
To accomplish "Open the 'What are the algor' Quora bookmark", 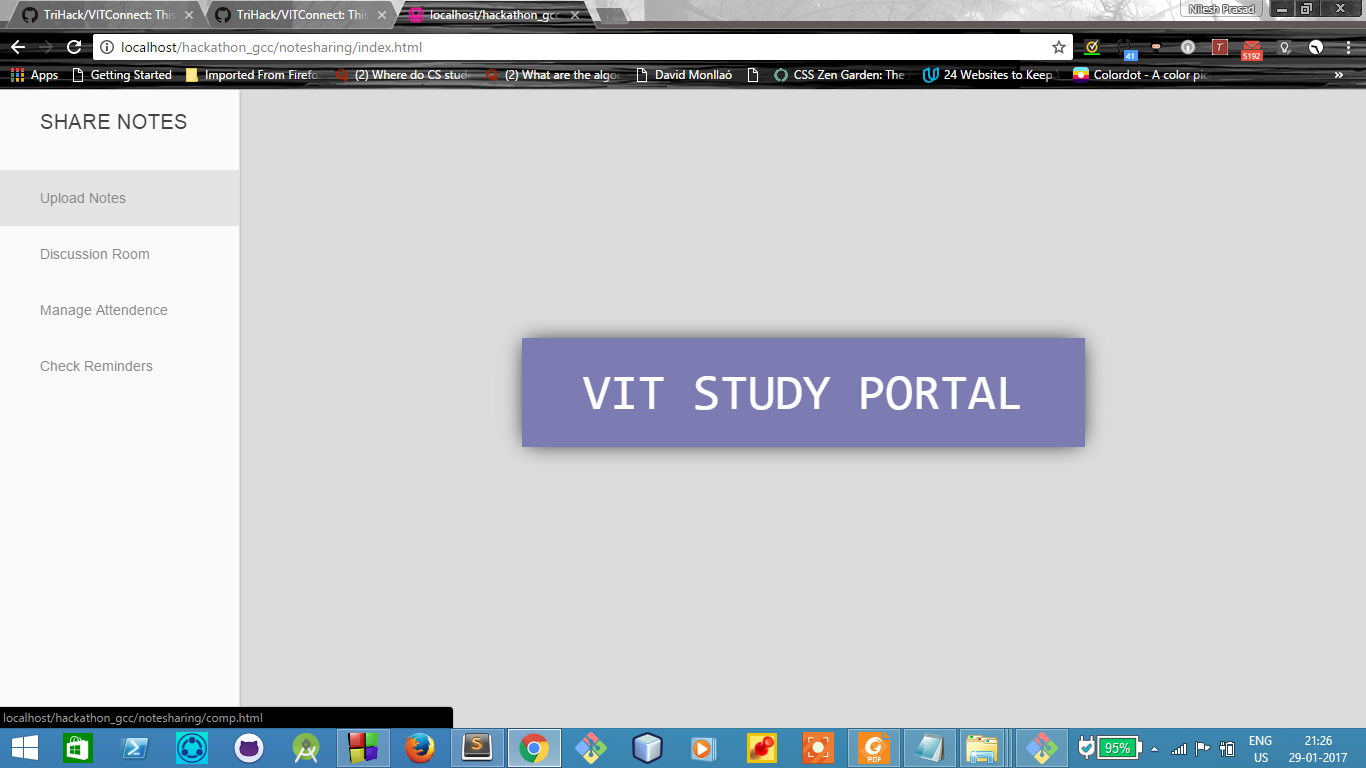I will coord(552,75).
